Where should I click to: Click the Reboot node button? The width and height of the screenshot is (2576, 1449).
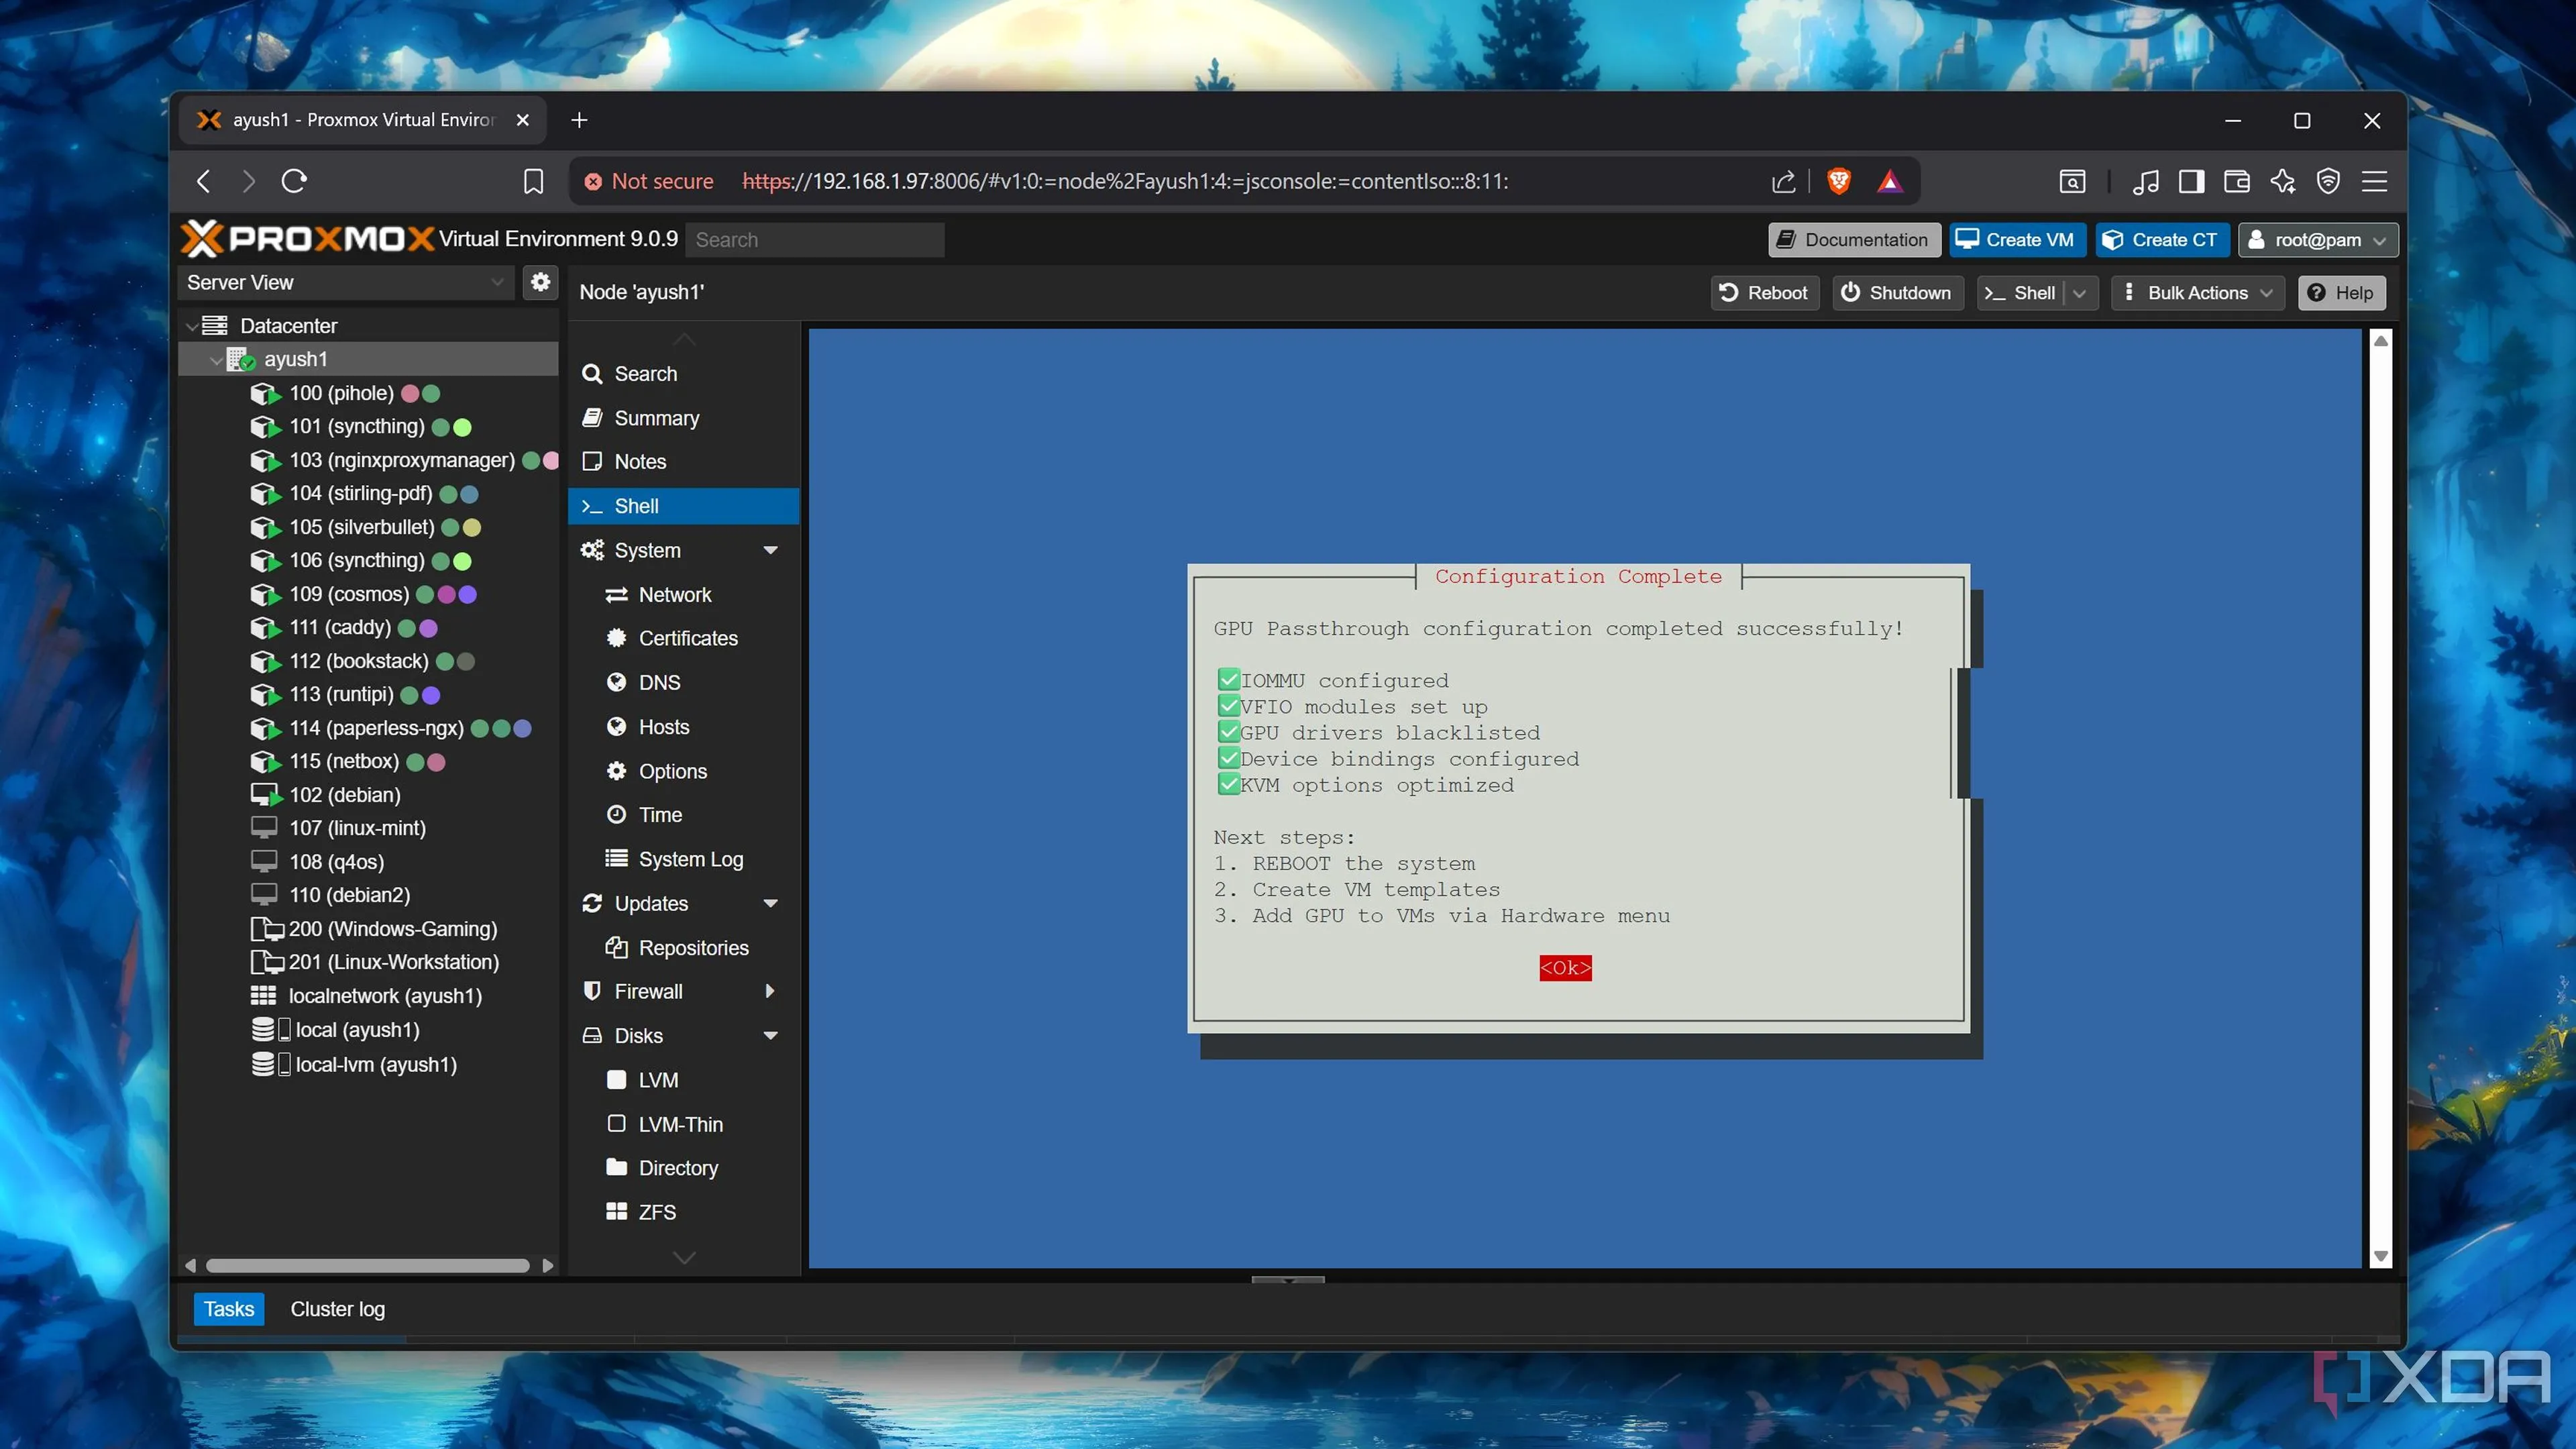(1764, 292)
